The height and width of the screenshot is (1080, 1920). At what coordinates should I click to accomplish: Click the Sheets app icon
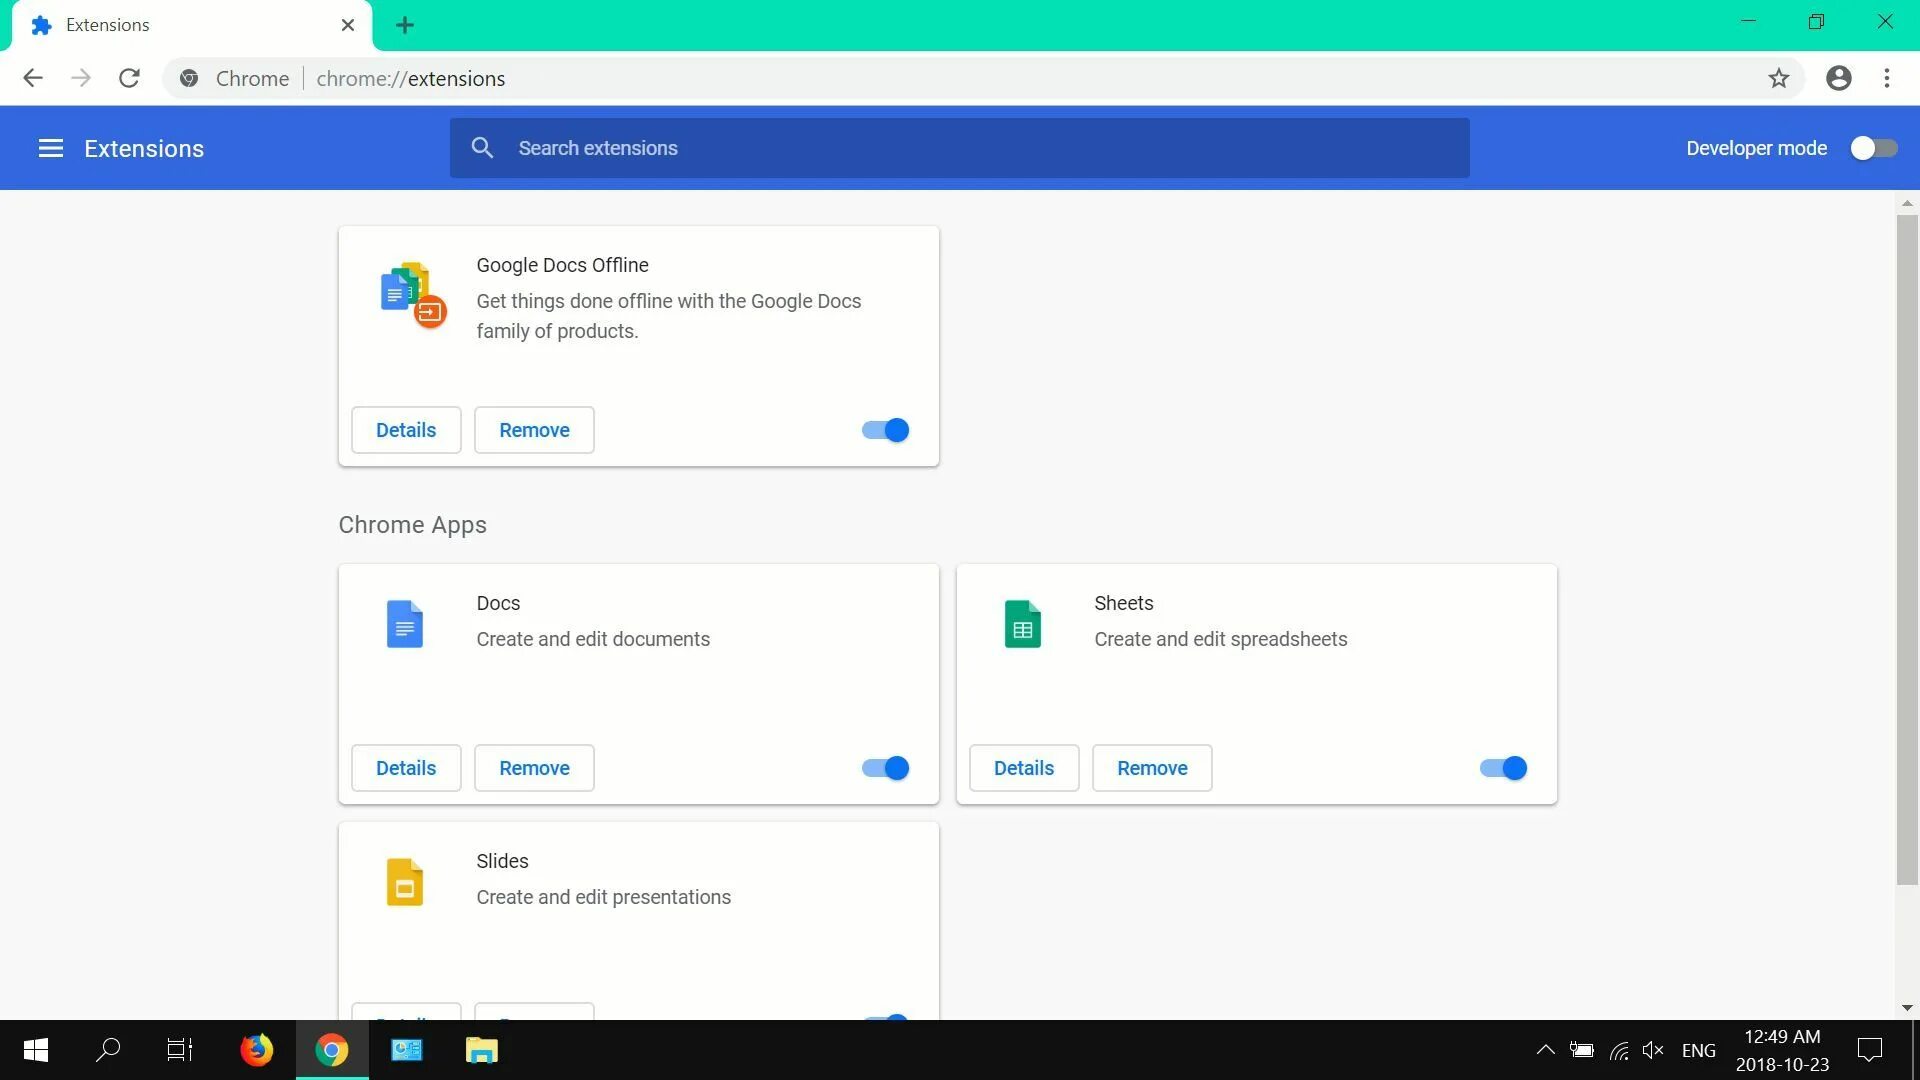[1022, 624]
